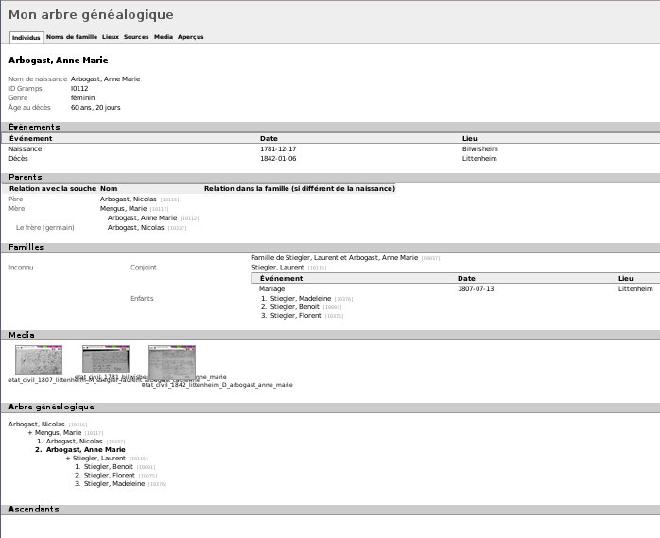Open Stiegler, Florent in the Arbre généalogique
This screenshot has height=538, width=660.
(109, 475)
